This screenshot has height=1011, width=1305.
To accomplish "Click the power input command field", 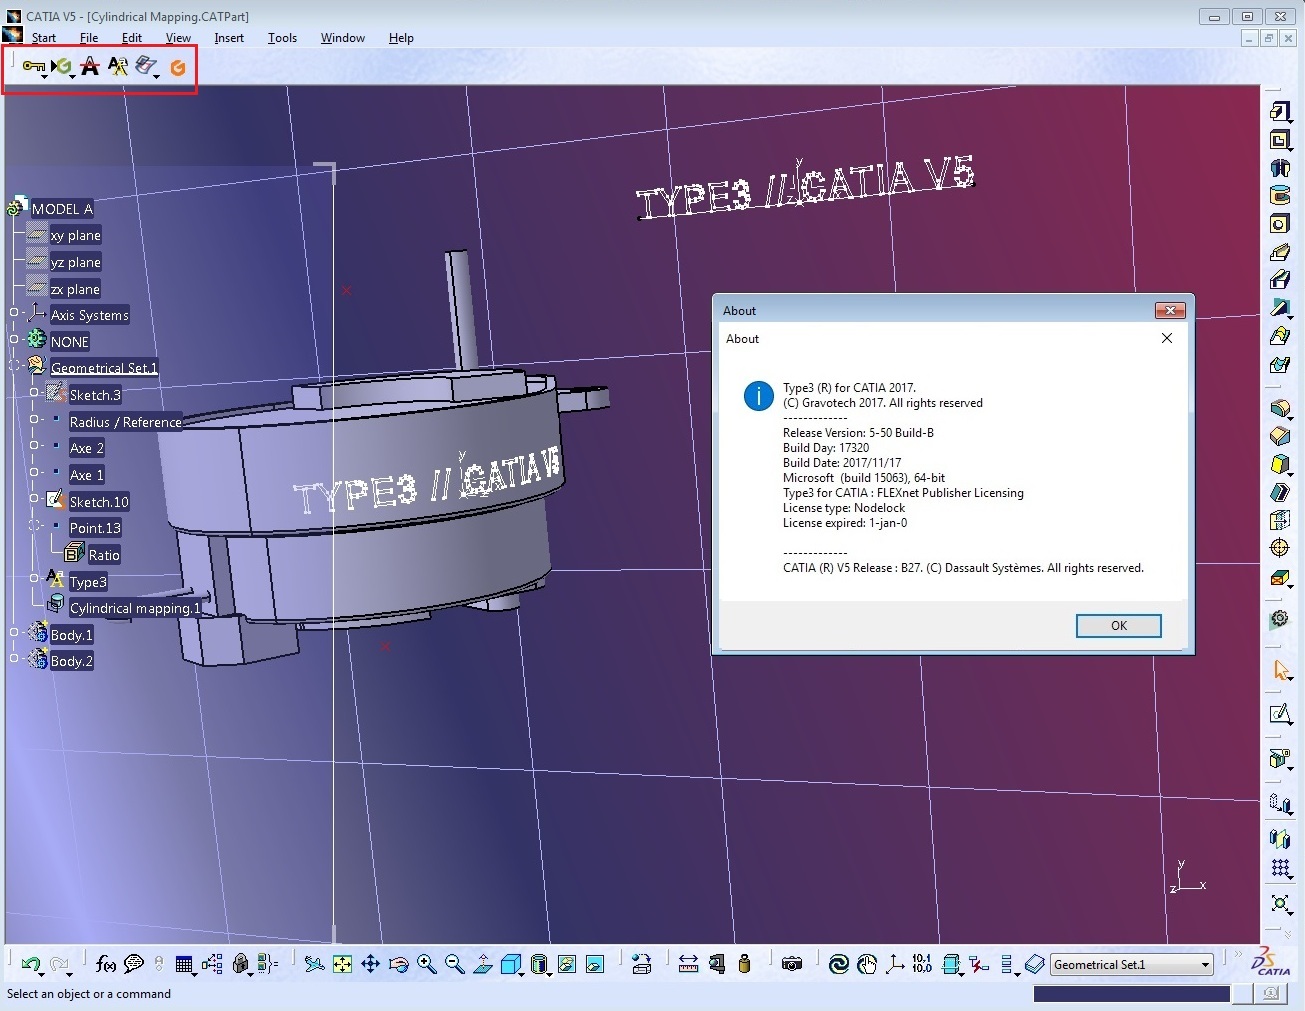I will point(1131,993).
